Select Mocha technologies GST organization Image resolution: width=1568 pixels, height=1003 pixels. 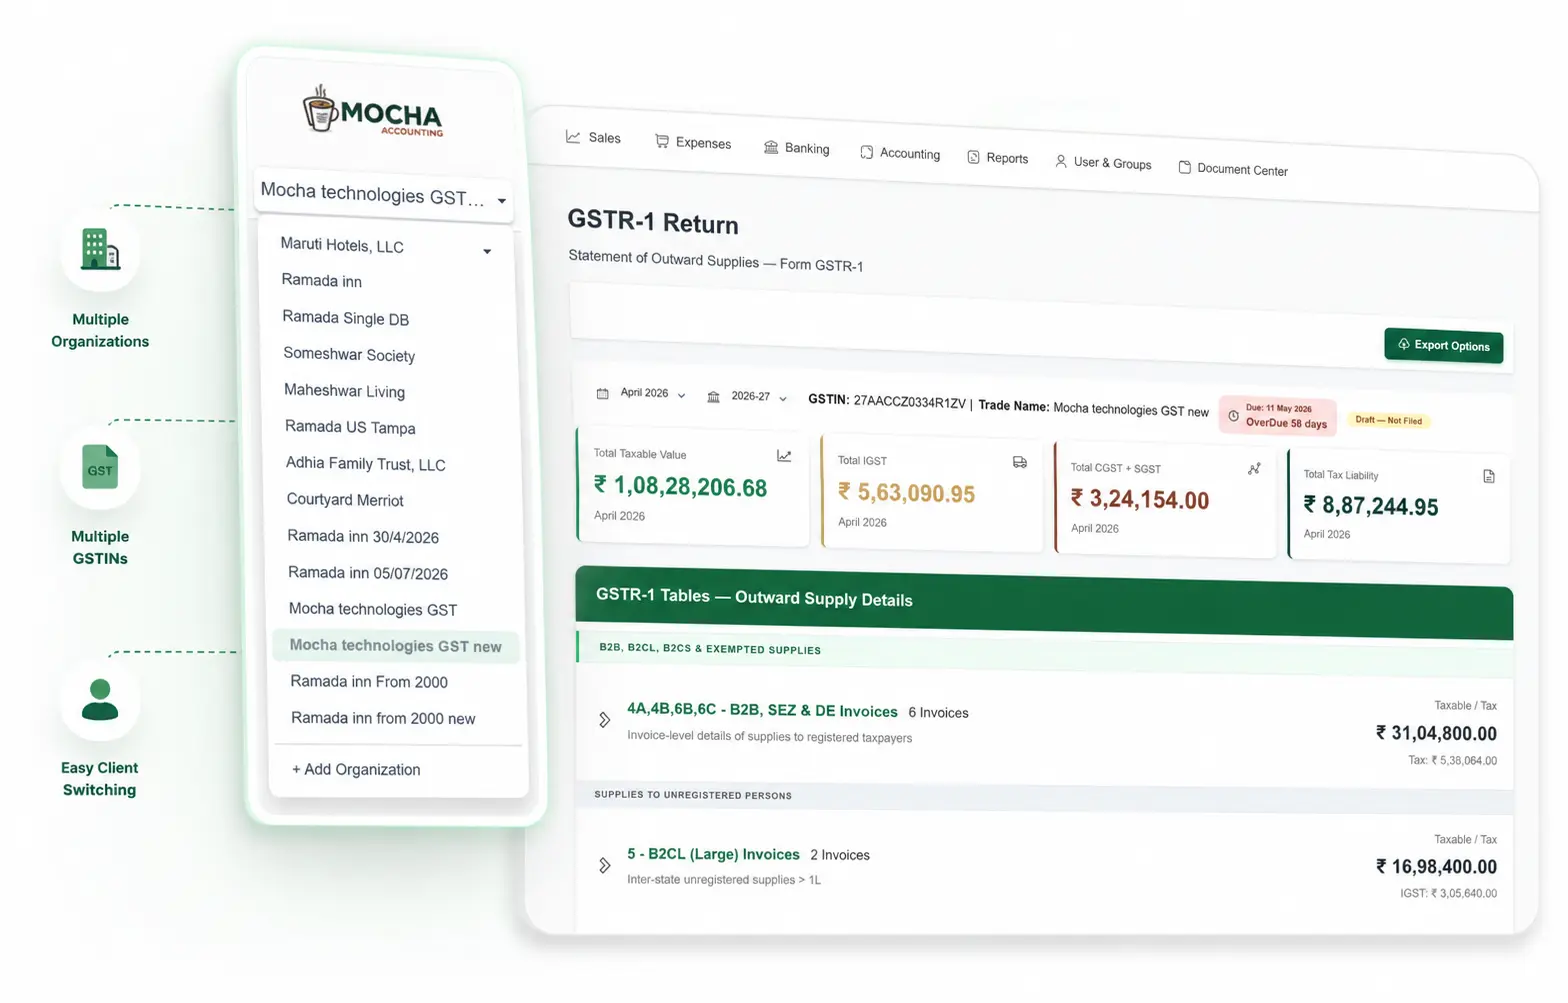coord(373,609)
